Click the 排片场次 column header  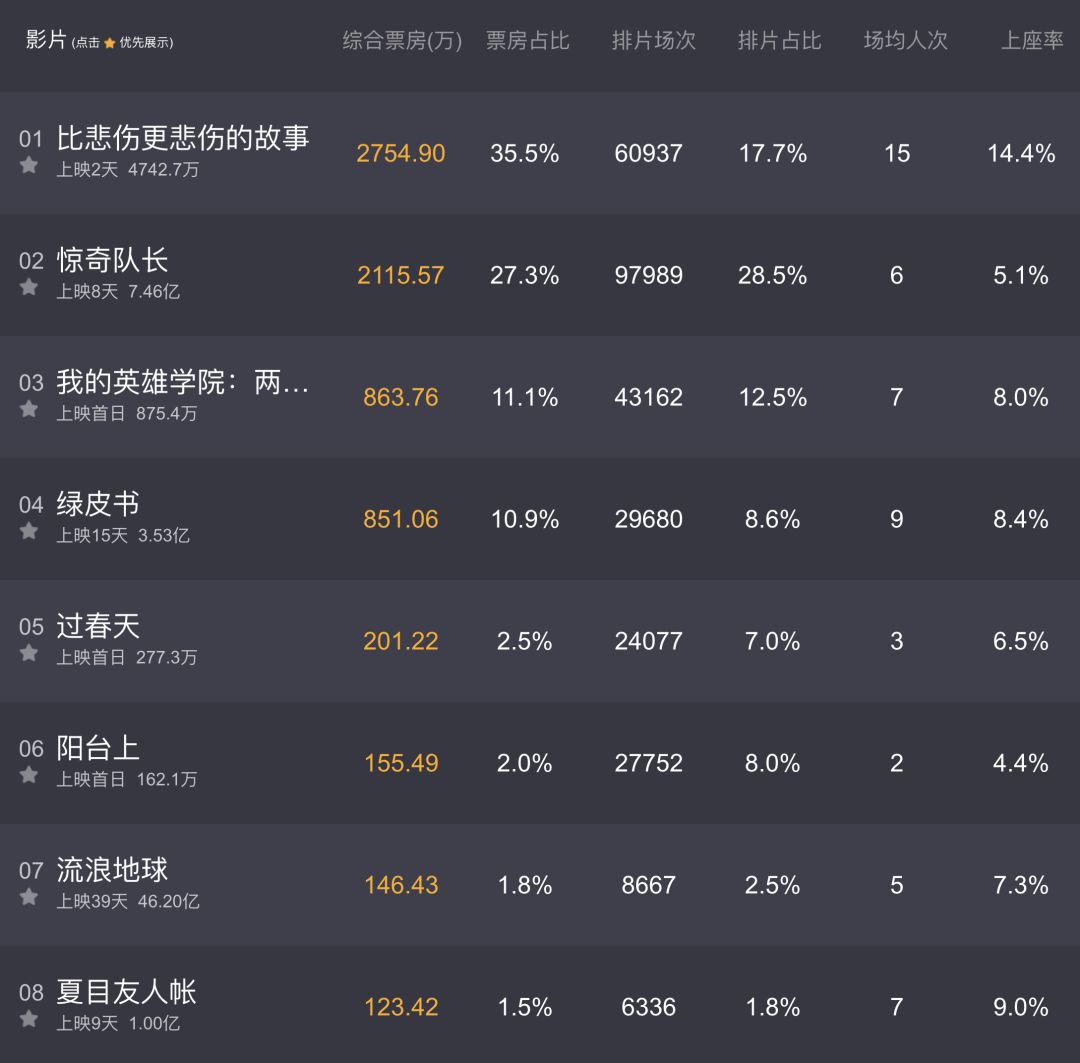(x=653, y=41)
